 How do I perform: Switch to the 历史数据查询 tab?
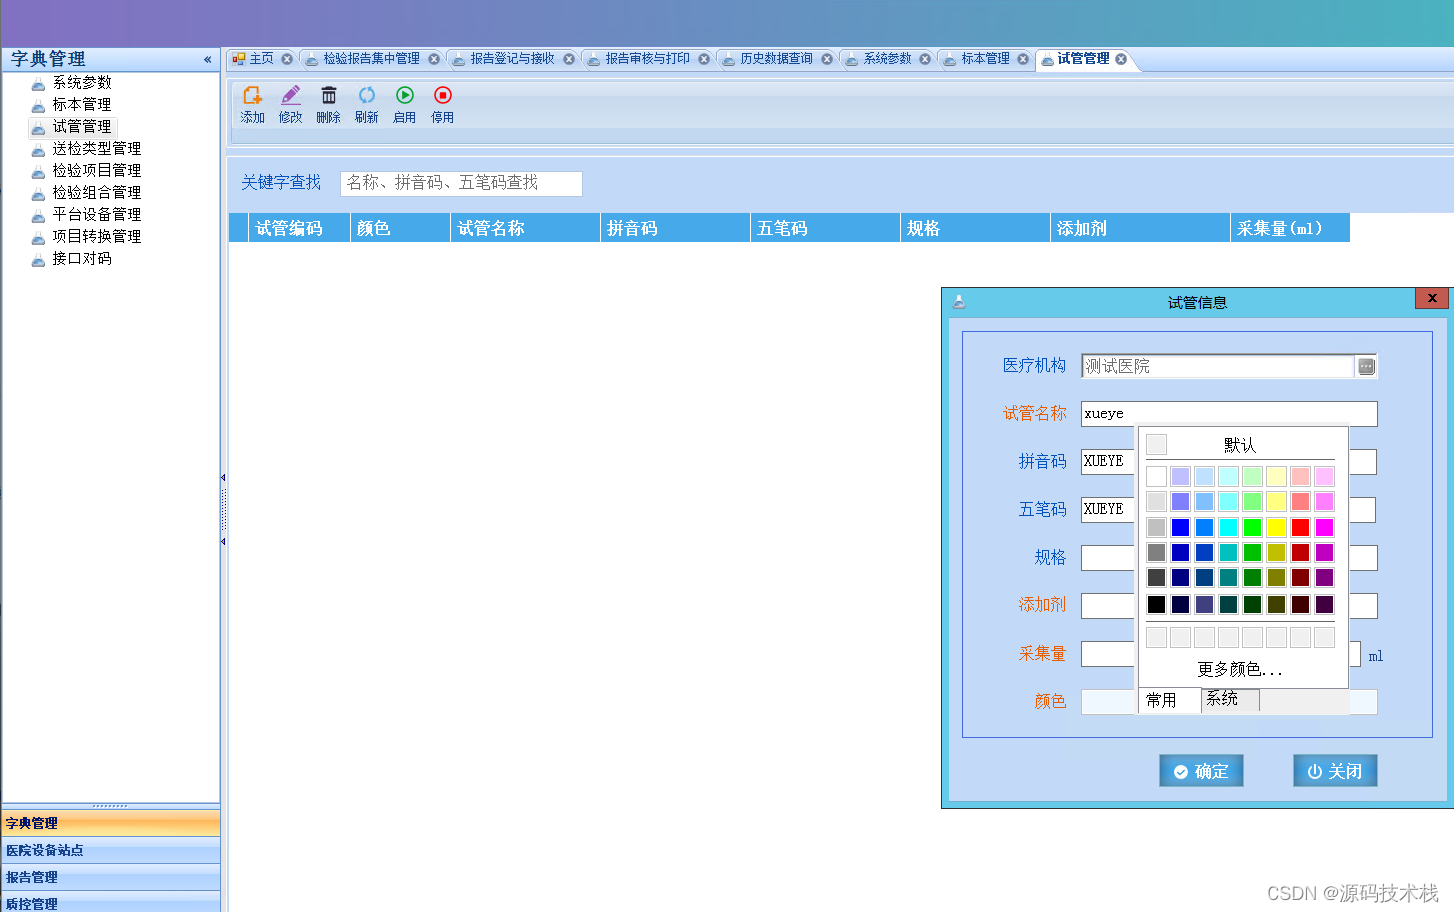(776, 59)
